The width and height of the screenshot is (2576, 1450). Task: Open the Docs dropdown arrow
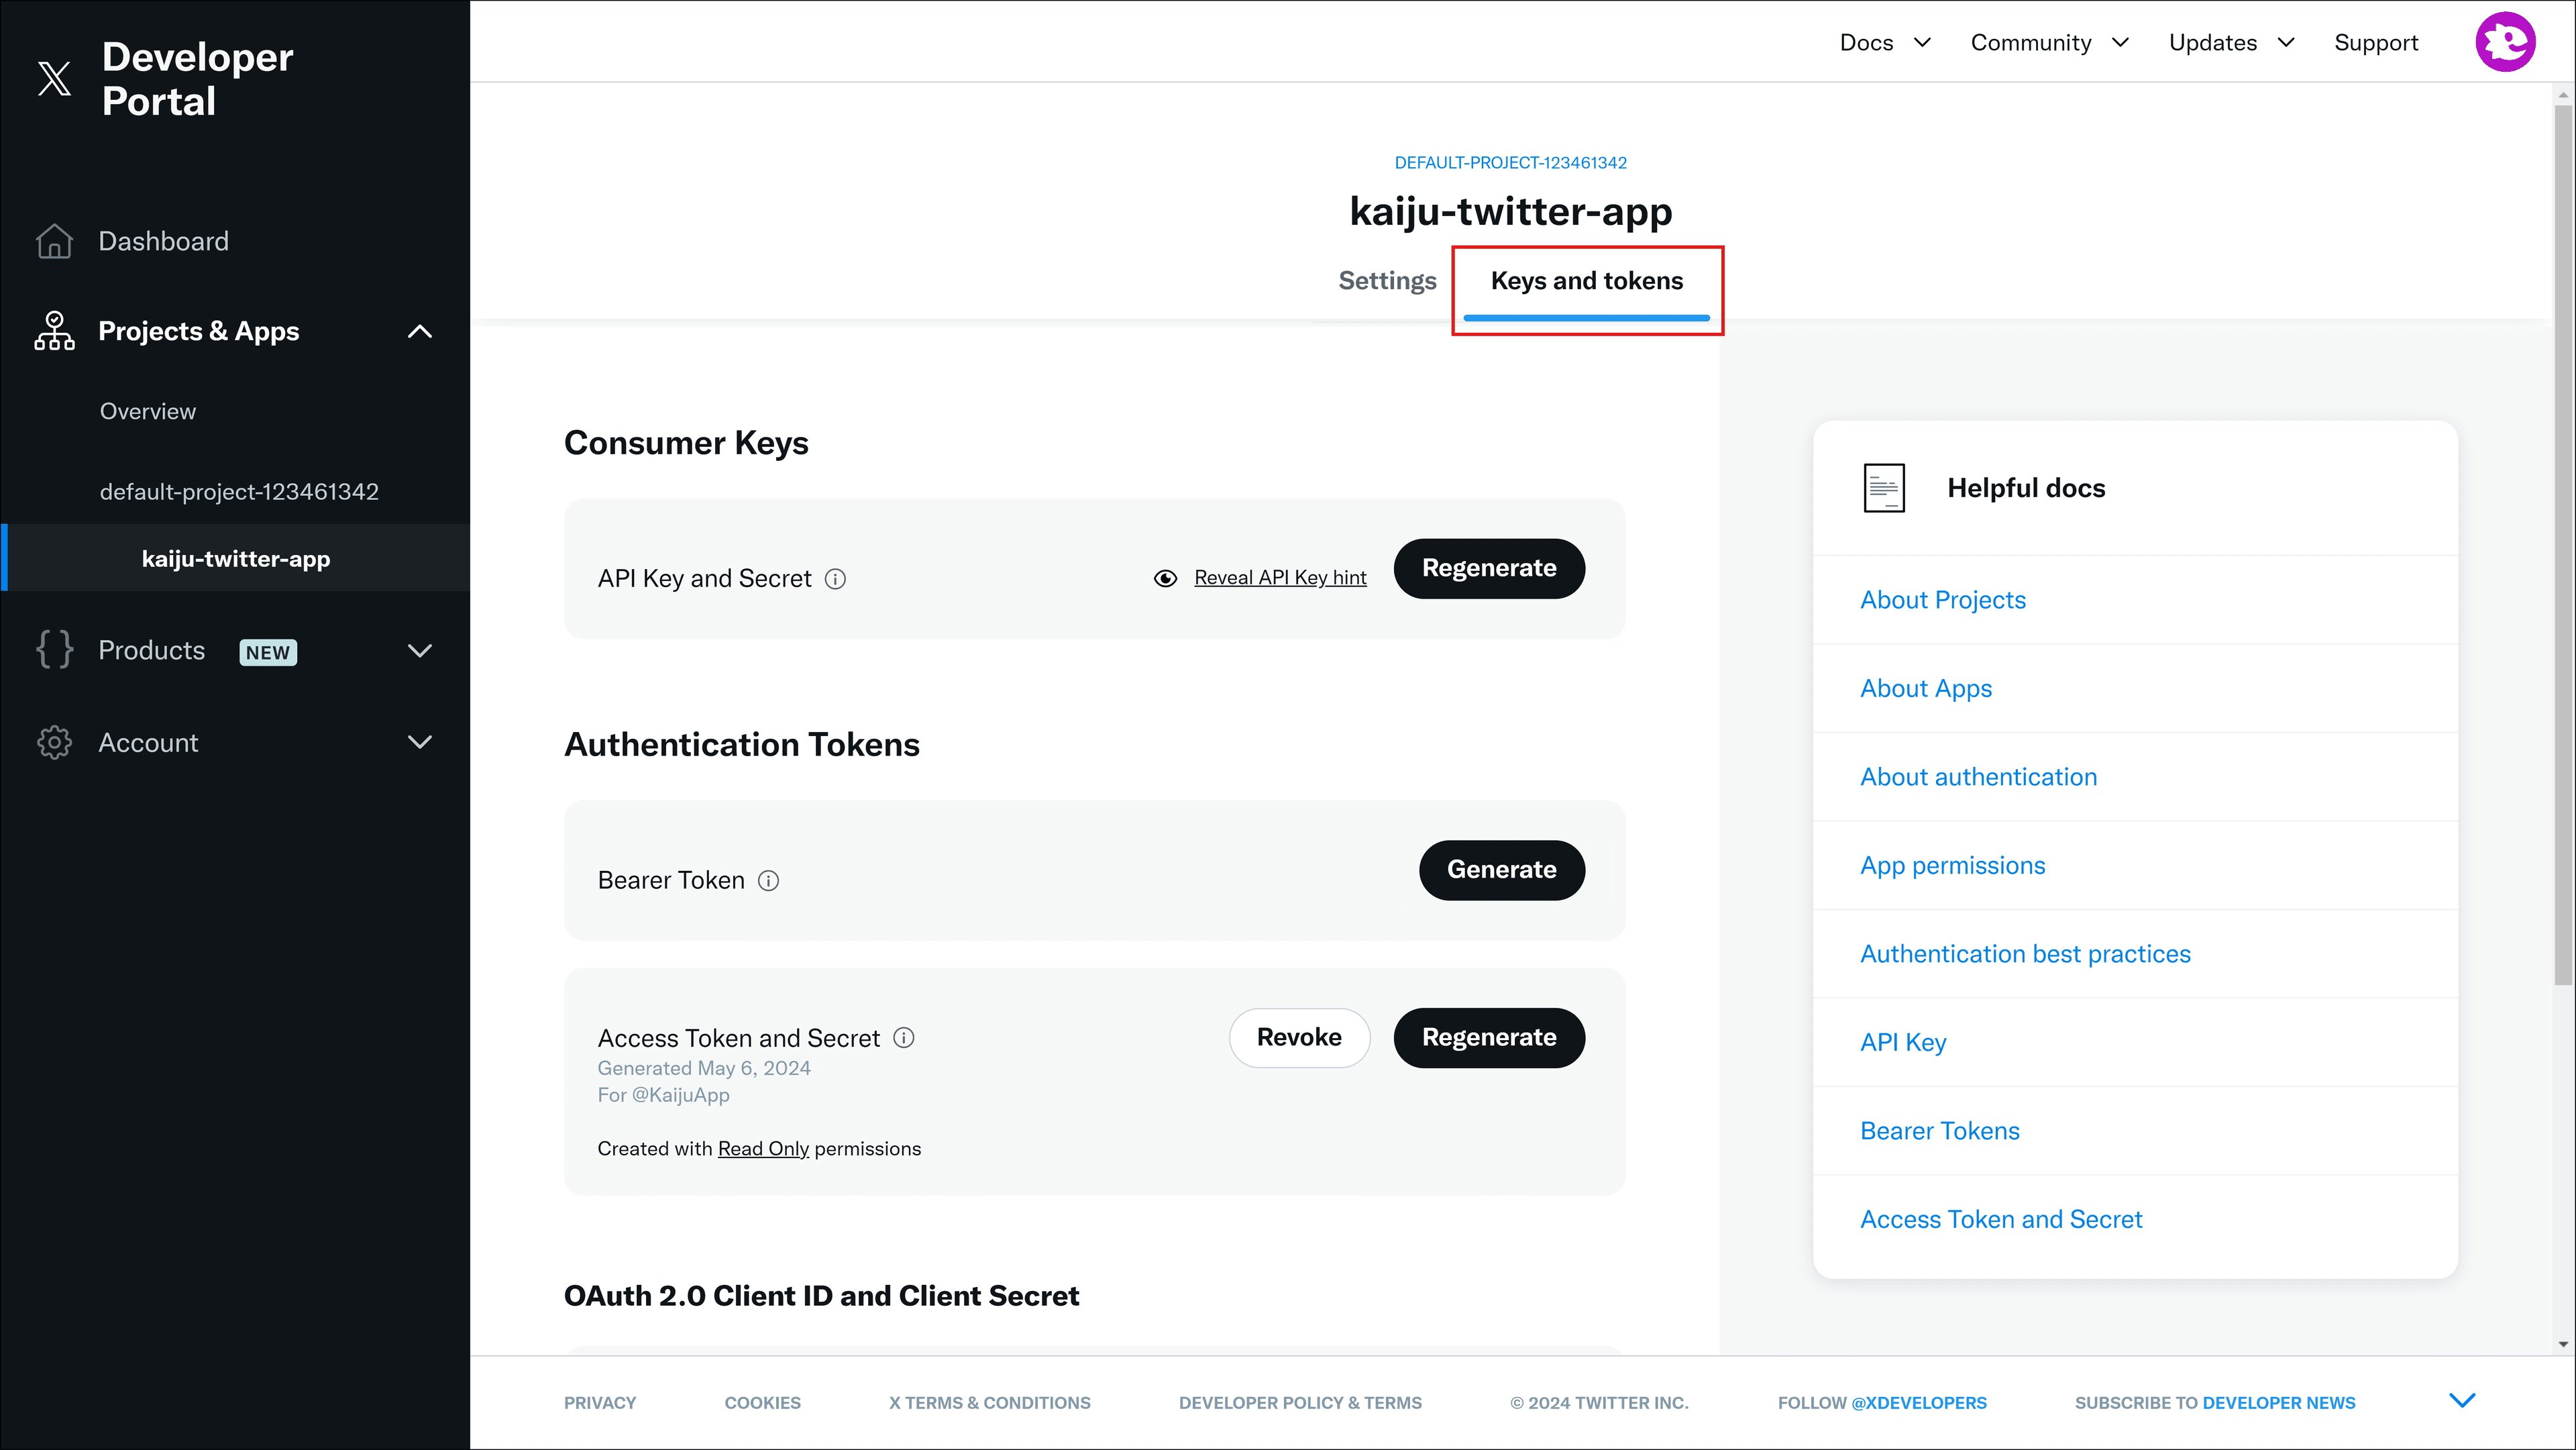[x=1922, y=42]
